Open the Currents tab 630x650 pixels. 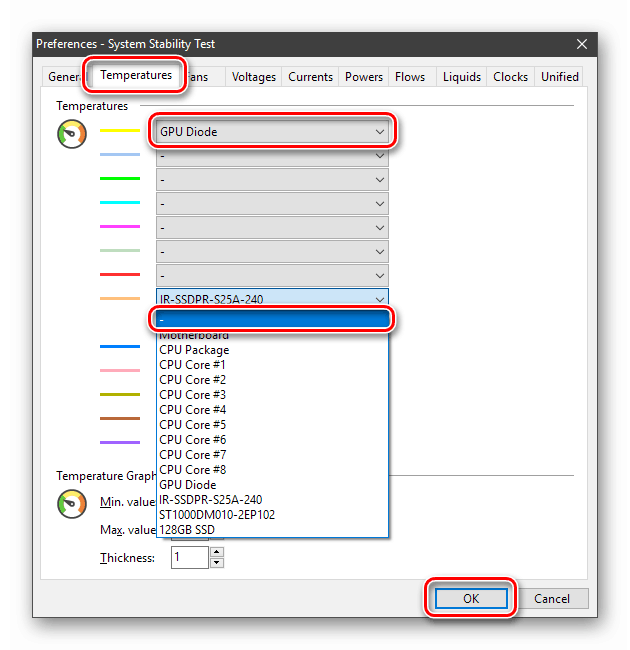(x=310, y=77)
